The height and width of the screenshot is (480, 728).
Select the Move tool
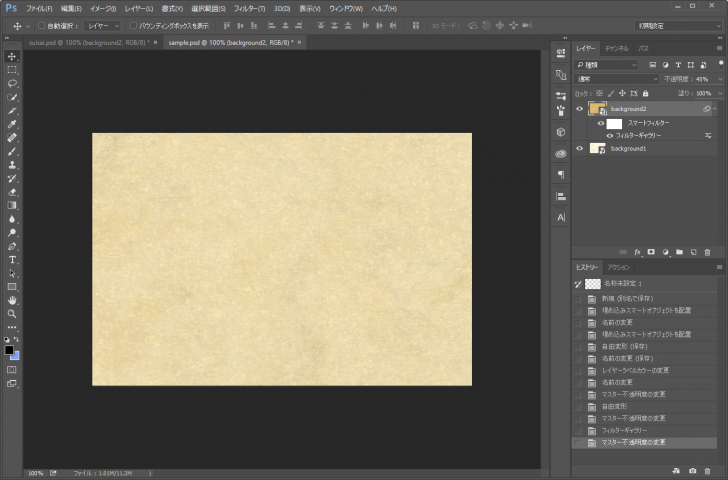(x=12, y=56)
